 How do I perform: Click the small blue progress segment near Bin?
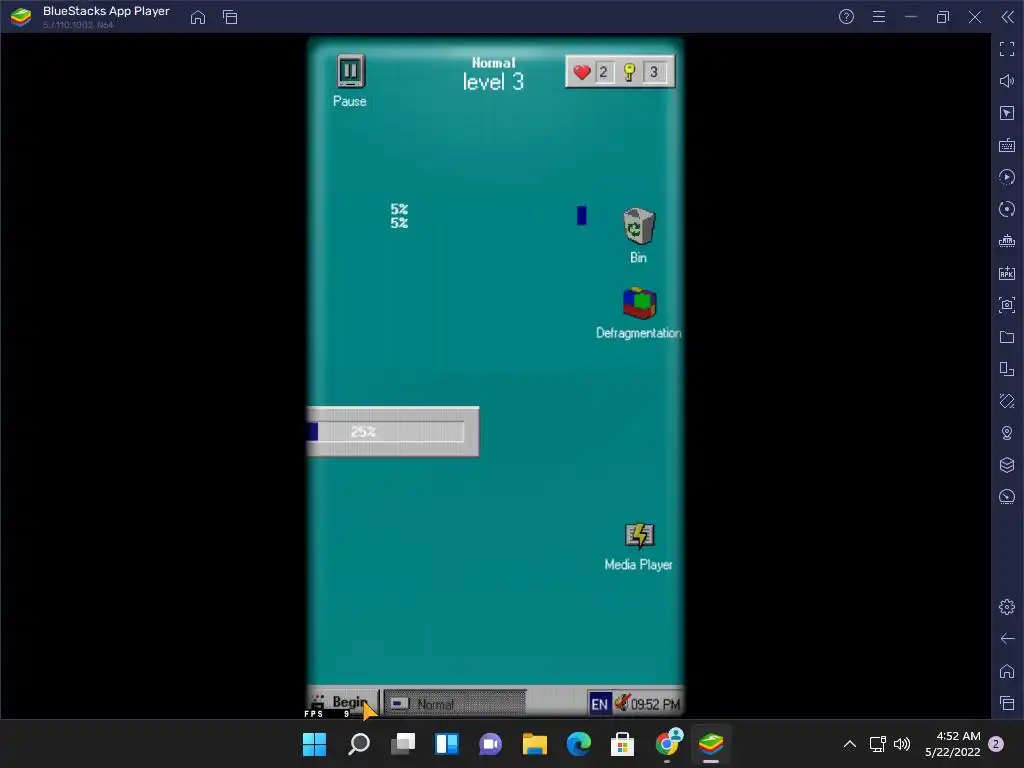[581, 216]
